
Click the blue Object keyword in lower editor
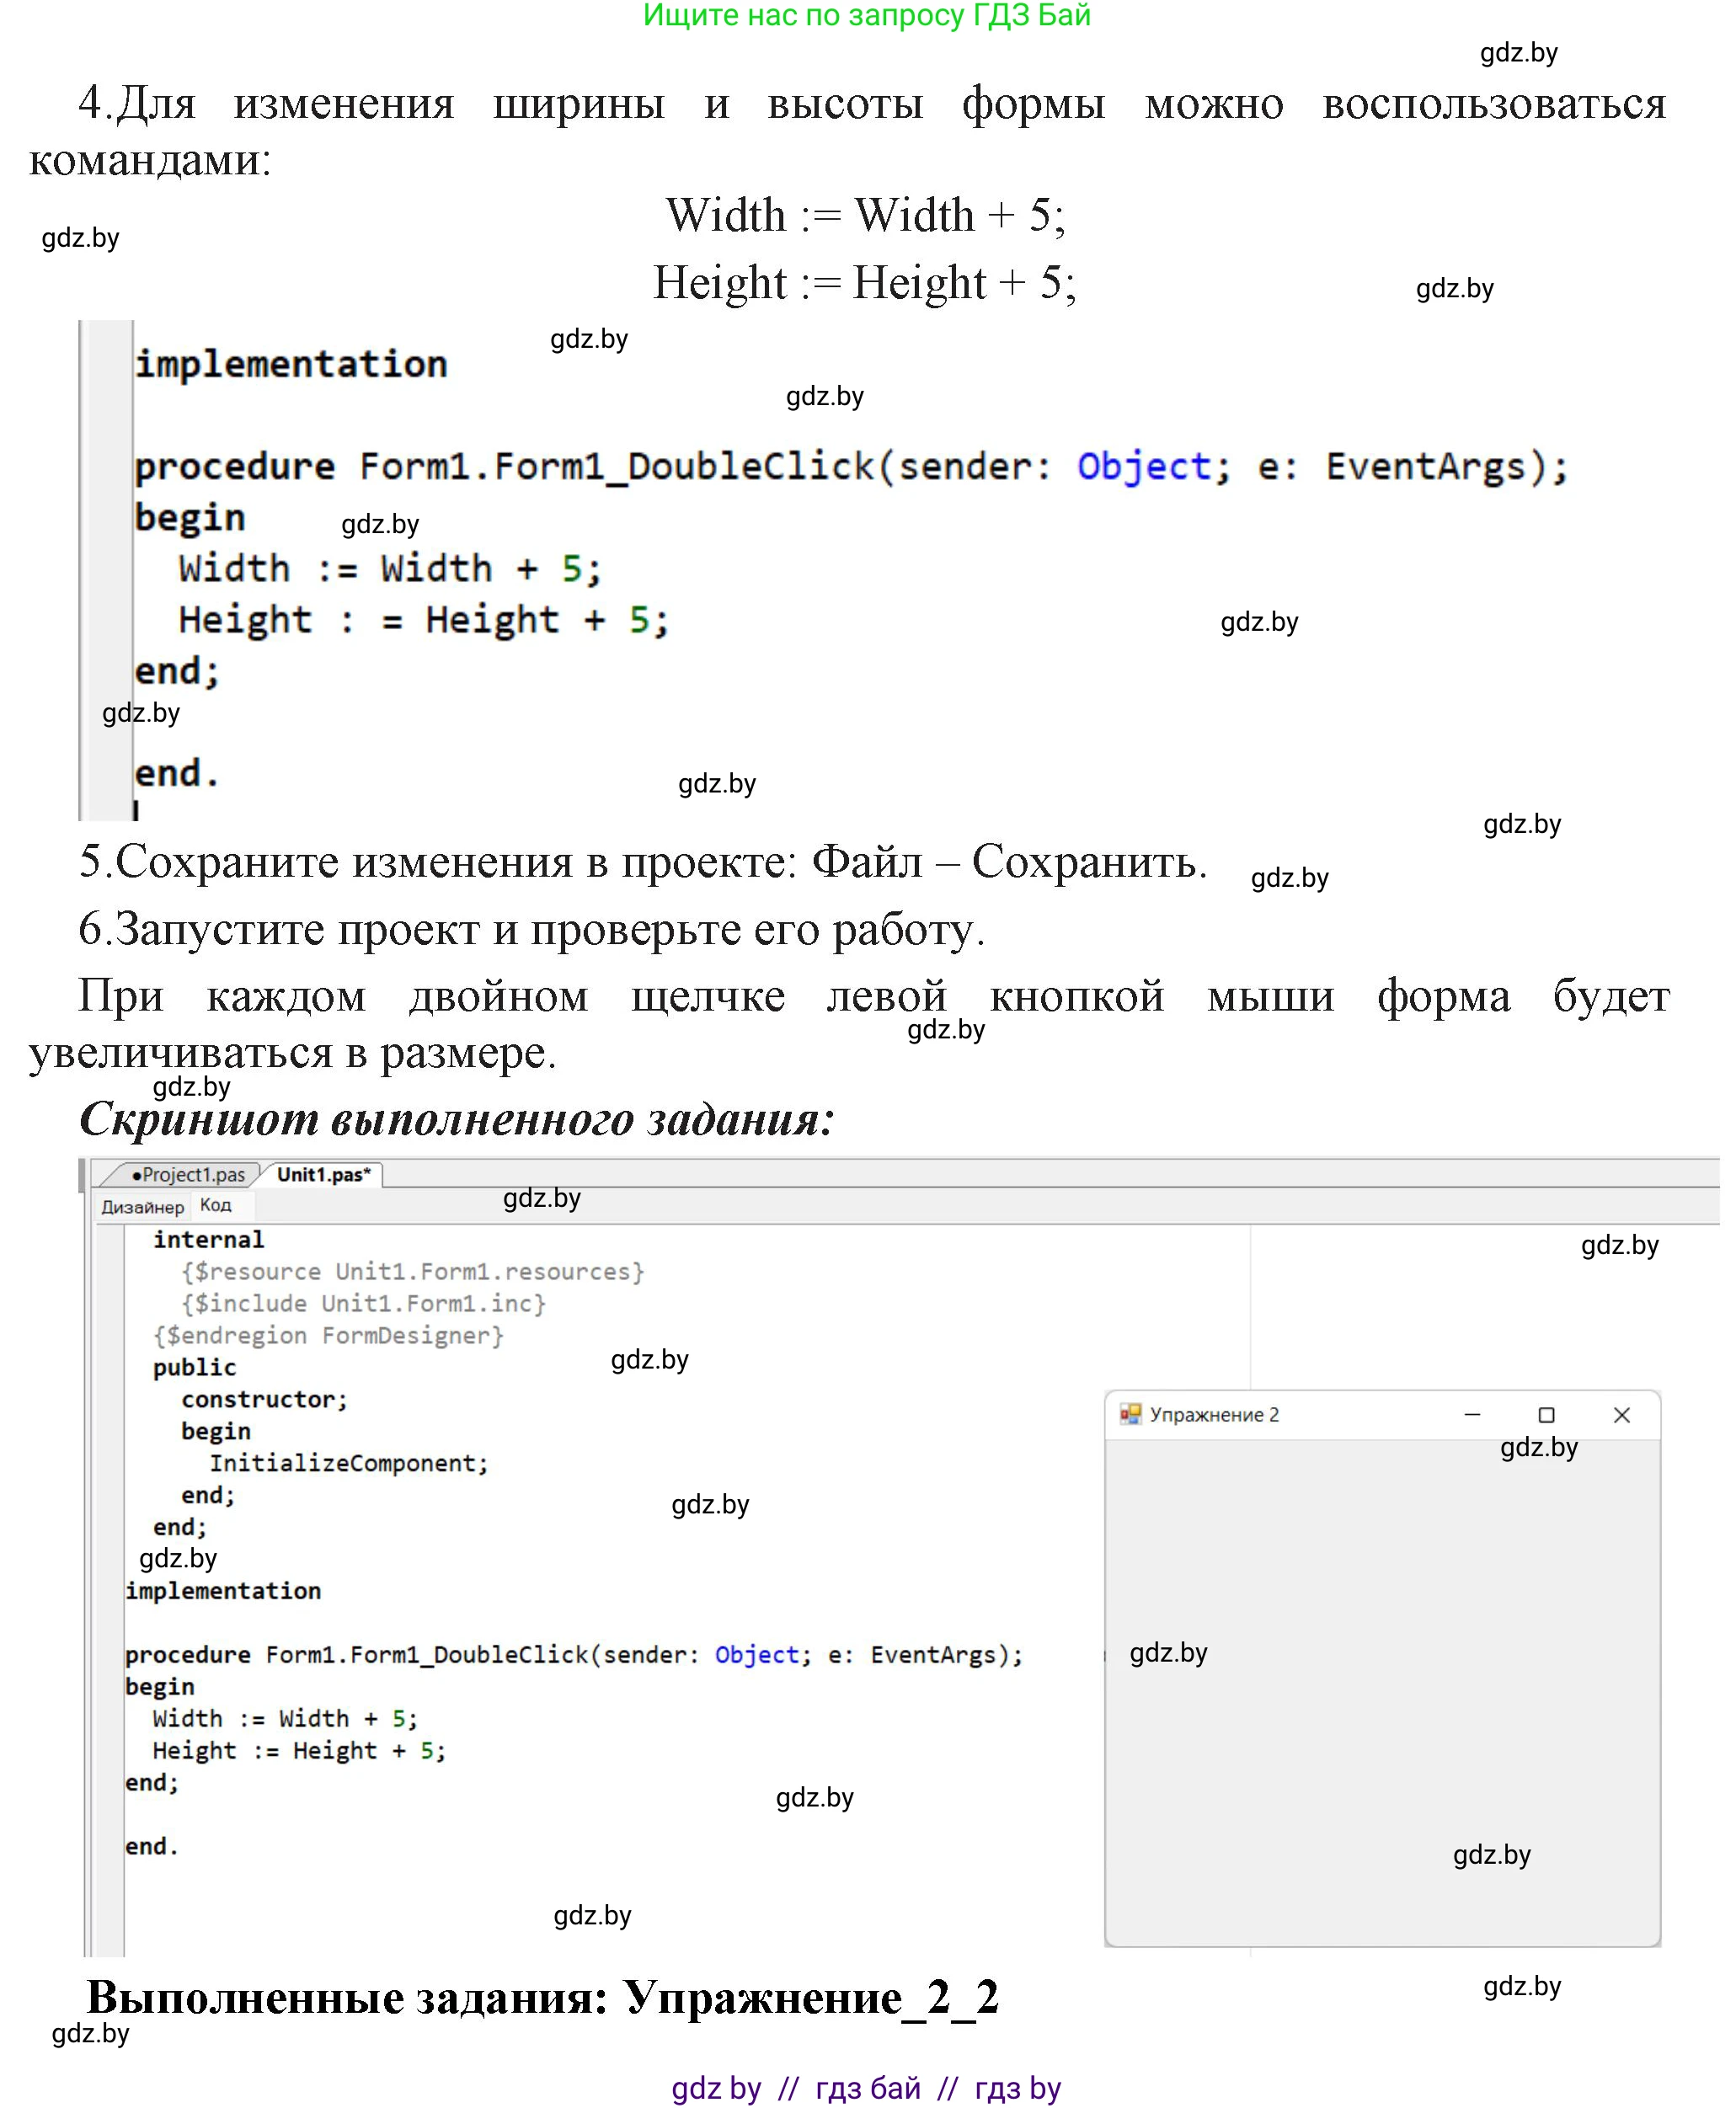click(x=757, y=1654)
